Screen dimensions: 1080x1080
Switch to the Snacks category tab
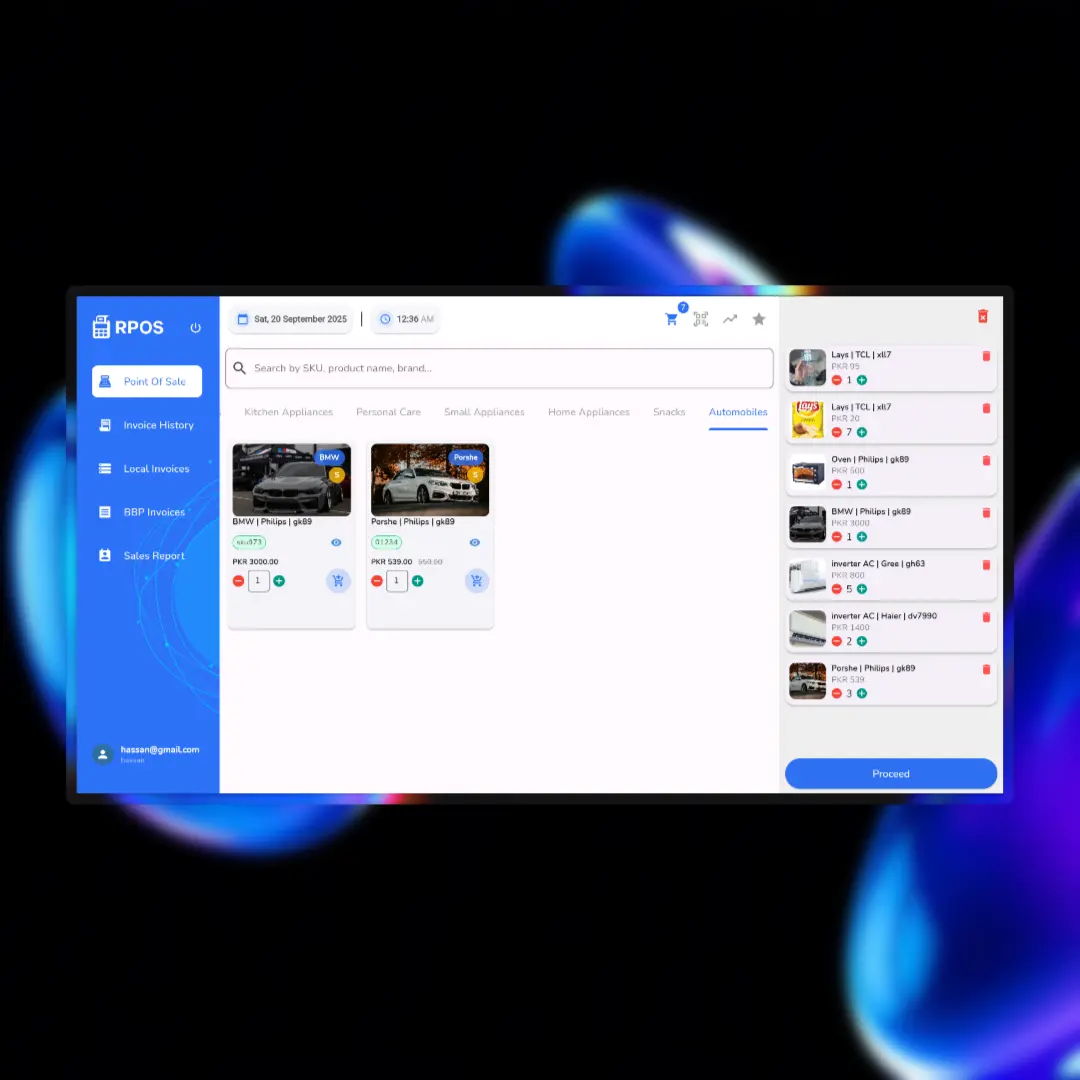pos(669,412)
